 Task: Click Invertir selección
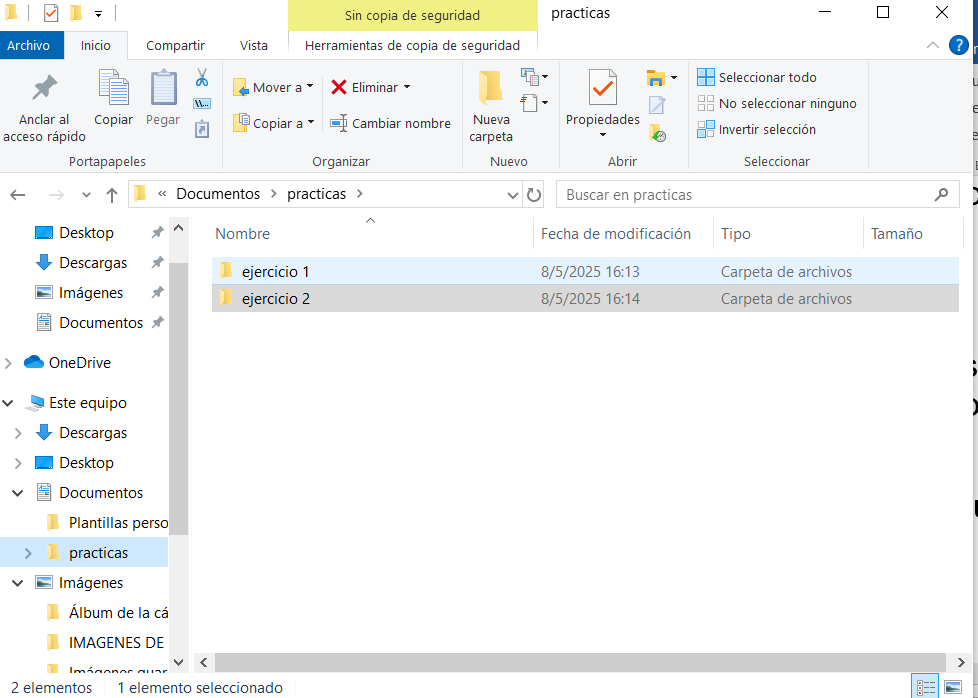[766, 129]
